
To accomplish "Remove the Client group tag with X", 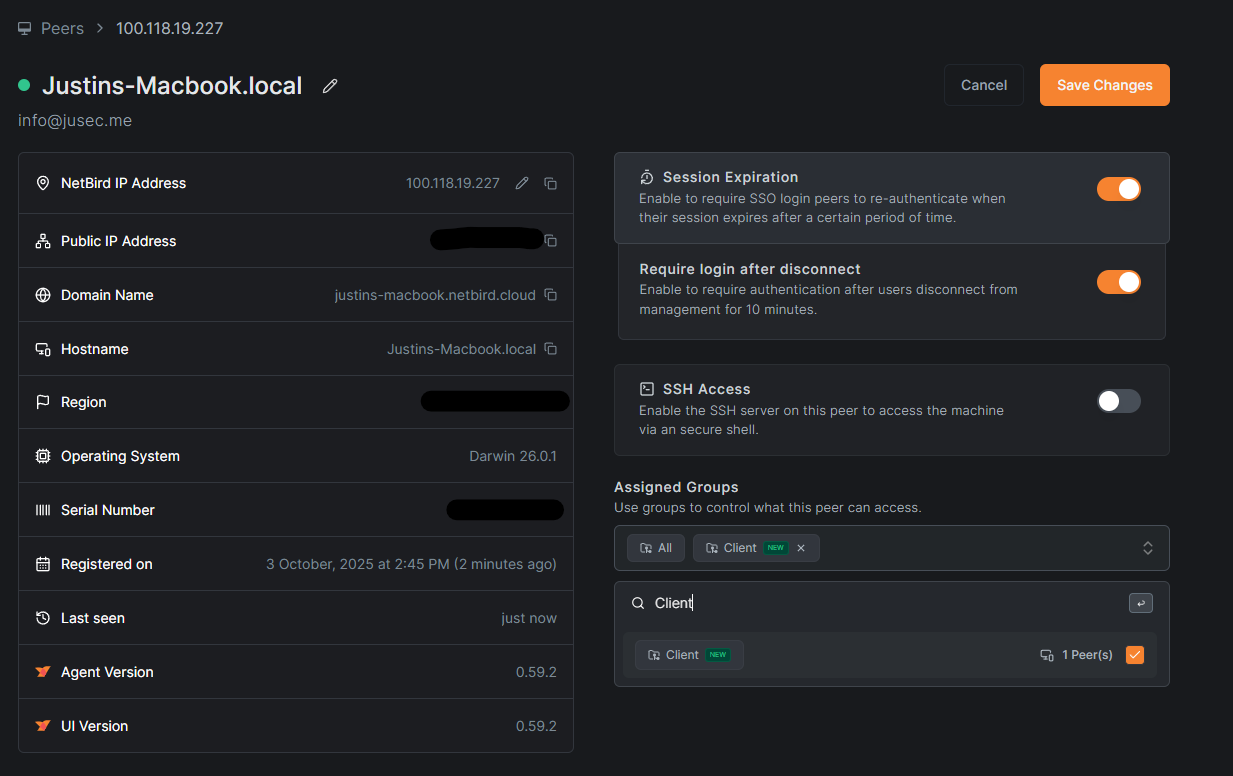I will 801,548.
